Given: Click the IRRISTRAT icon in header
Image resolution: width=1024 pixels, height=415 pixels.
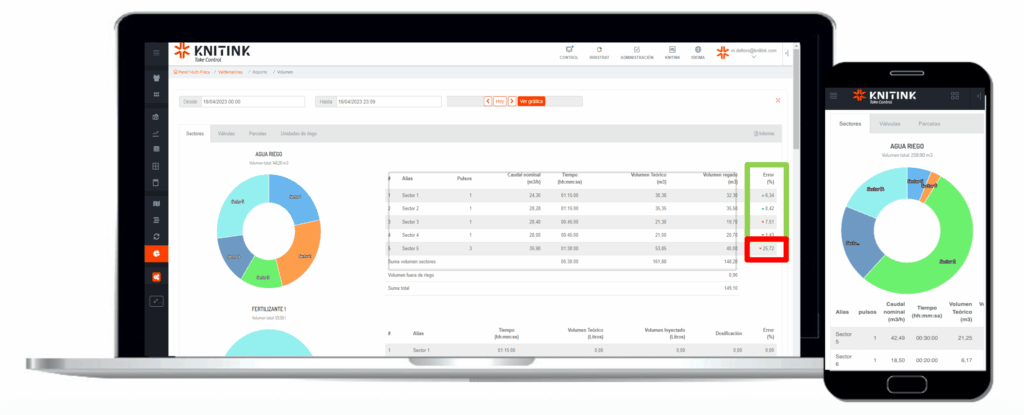Looking at the screenshot, I should [599, 52].
